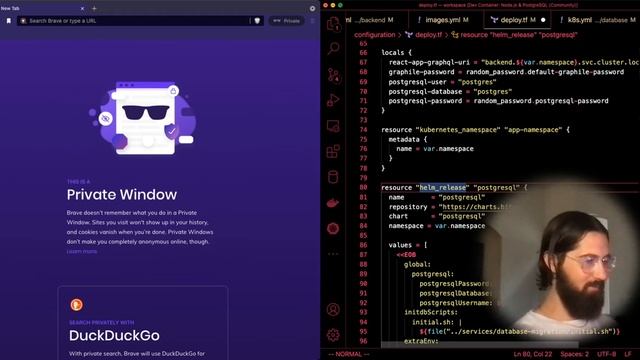Viewport: 640px width, 360px height.
Task: Click the Private Window heading
Action: click(122, 195)
